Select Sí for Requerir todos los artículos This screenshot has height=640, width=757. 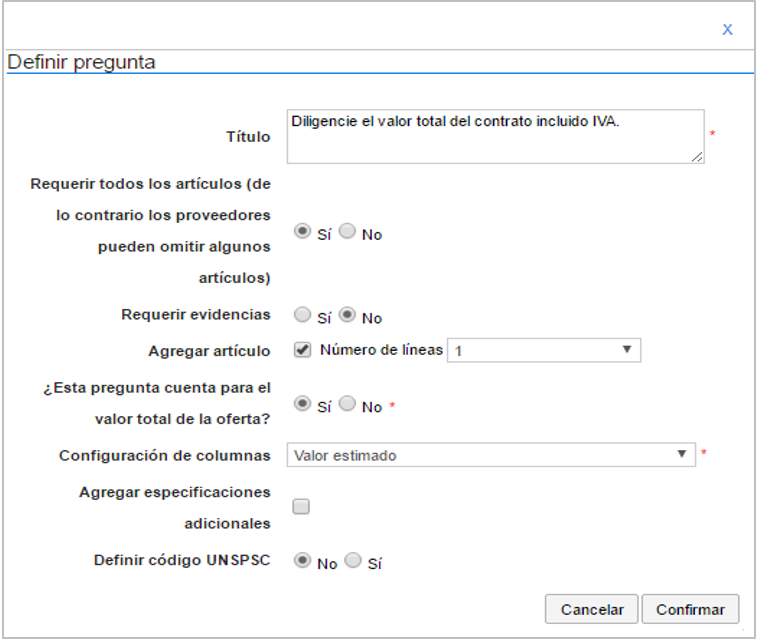(302, 231)
